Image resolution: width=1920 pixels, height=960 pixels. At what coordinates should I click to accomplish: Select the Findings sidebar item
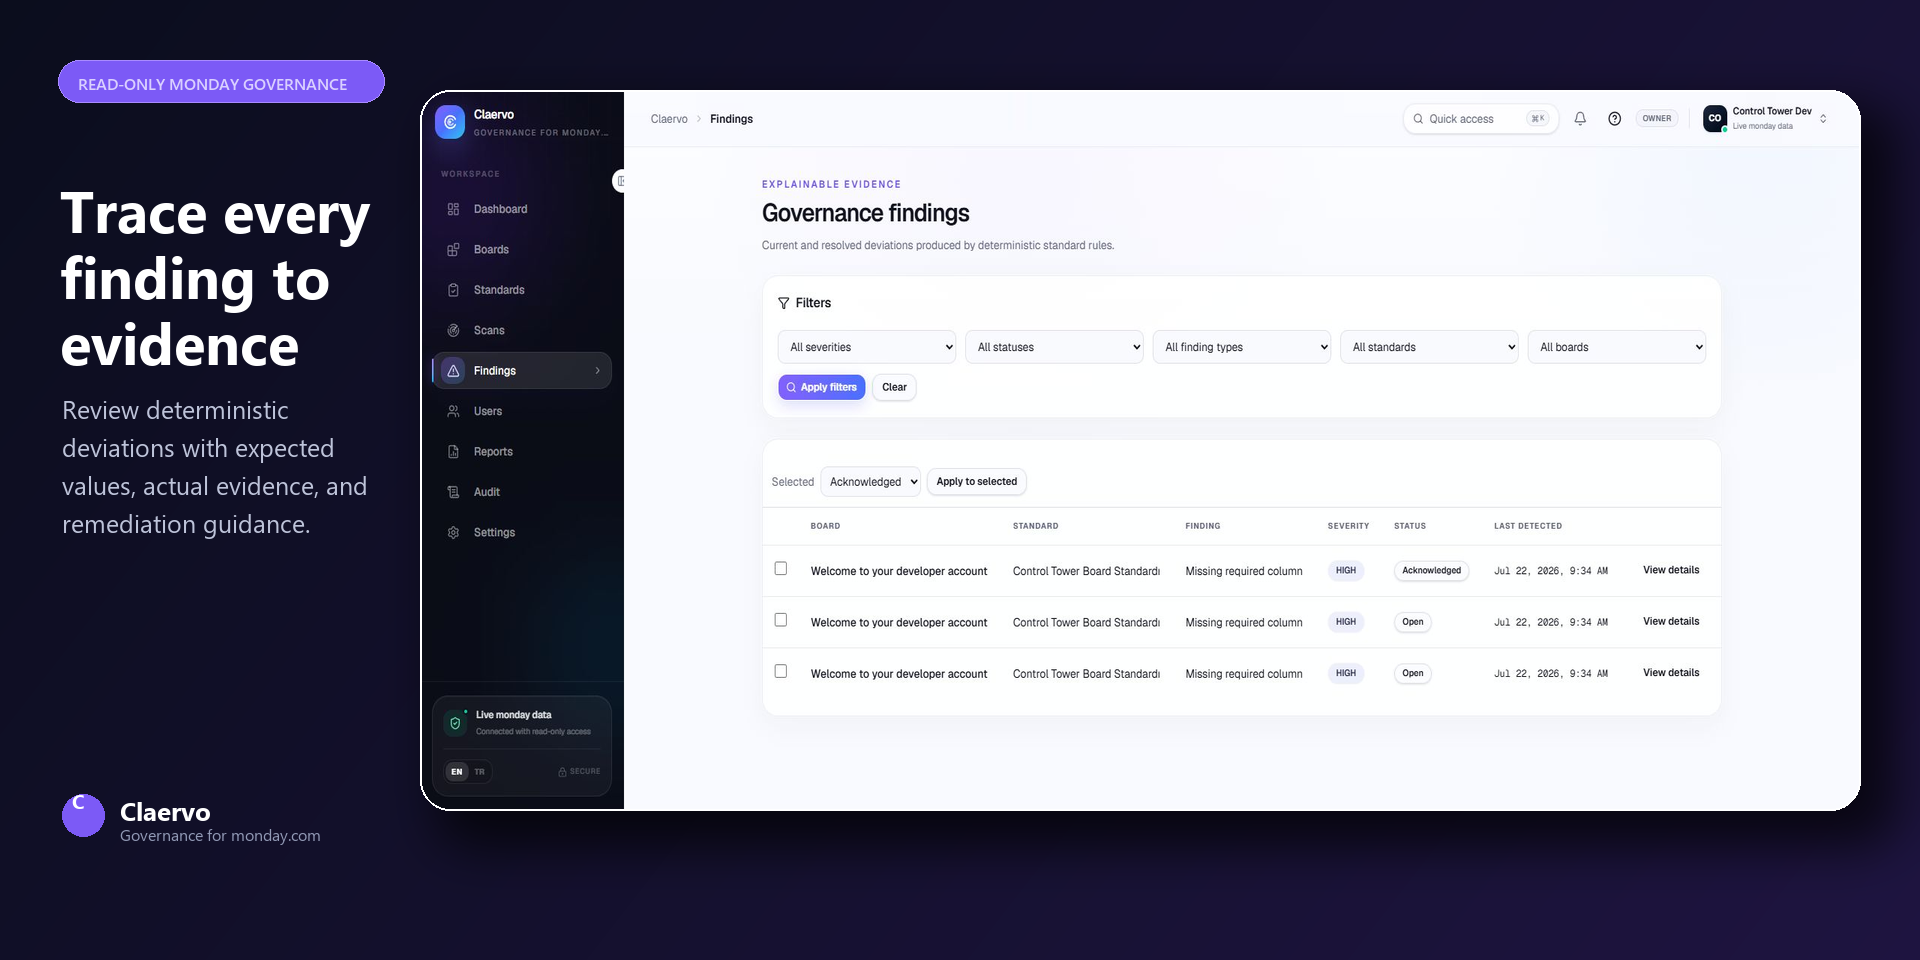522,371
